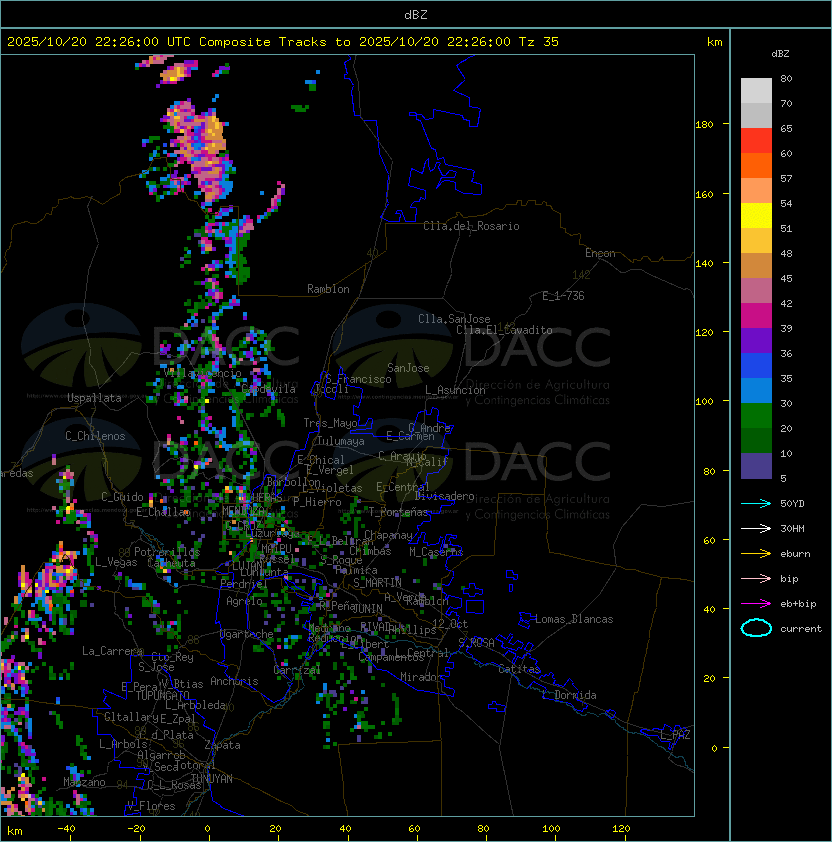Click the magenta eb+bip arrow in legend

756,604
